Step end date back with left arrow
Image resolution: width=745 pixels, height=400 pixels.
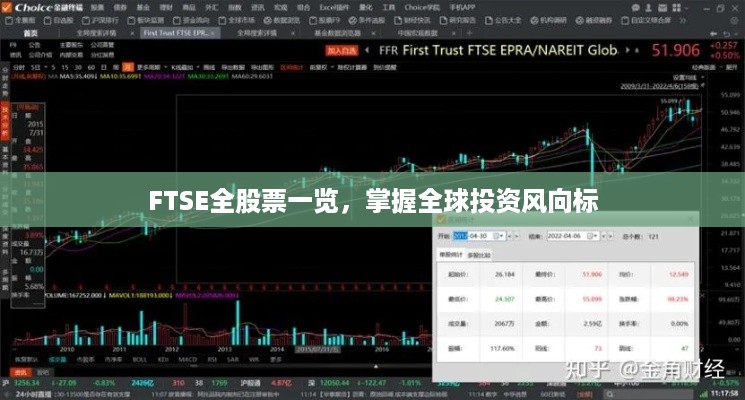pyautogui.click(x=604, y=236)
